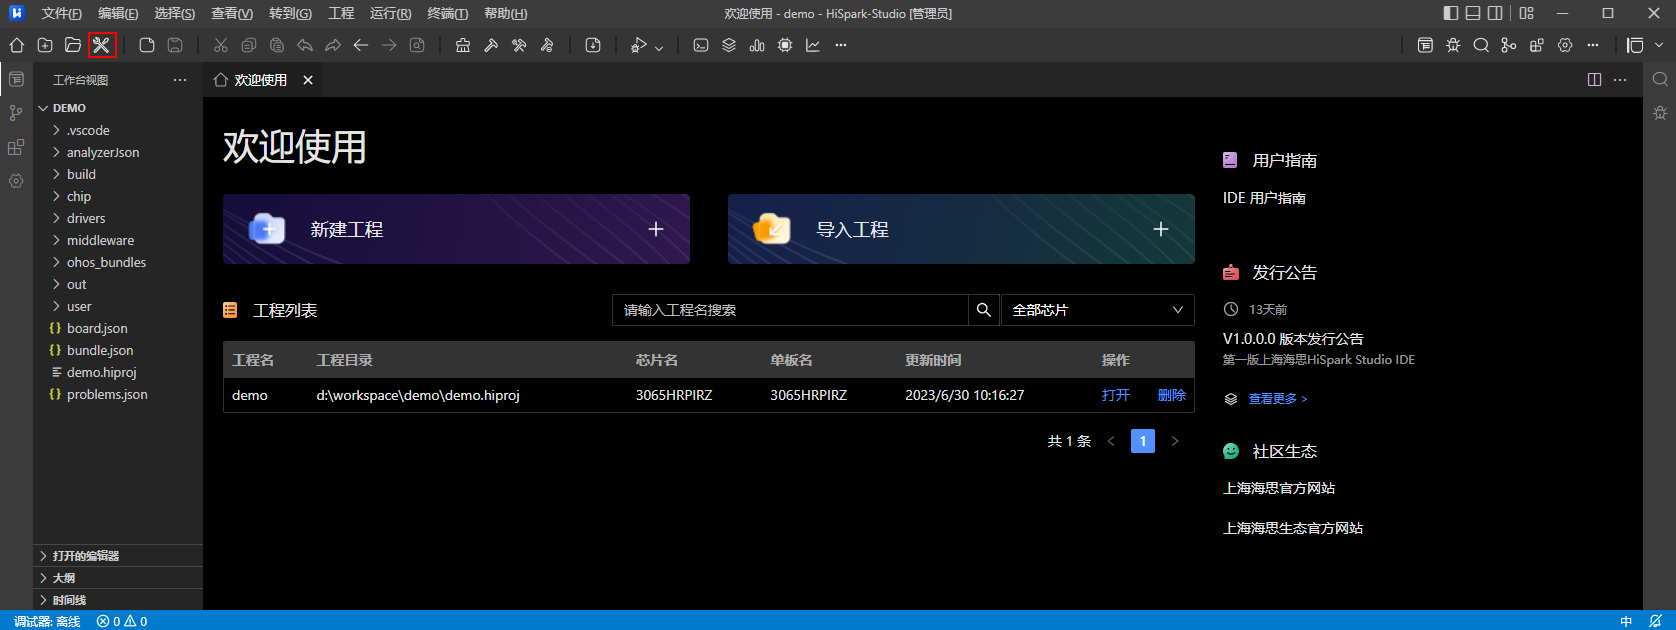Click the chip analysis icon
This screenshot has width=1676, height=630.
point(785,45)
